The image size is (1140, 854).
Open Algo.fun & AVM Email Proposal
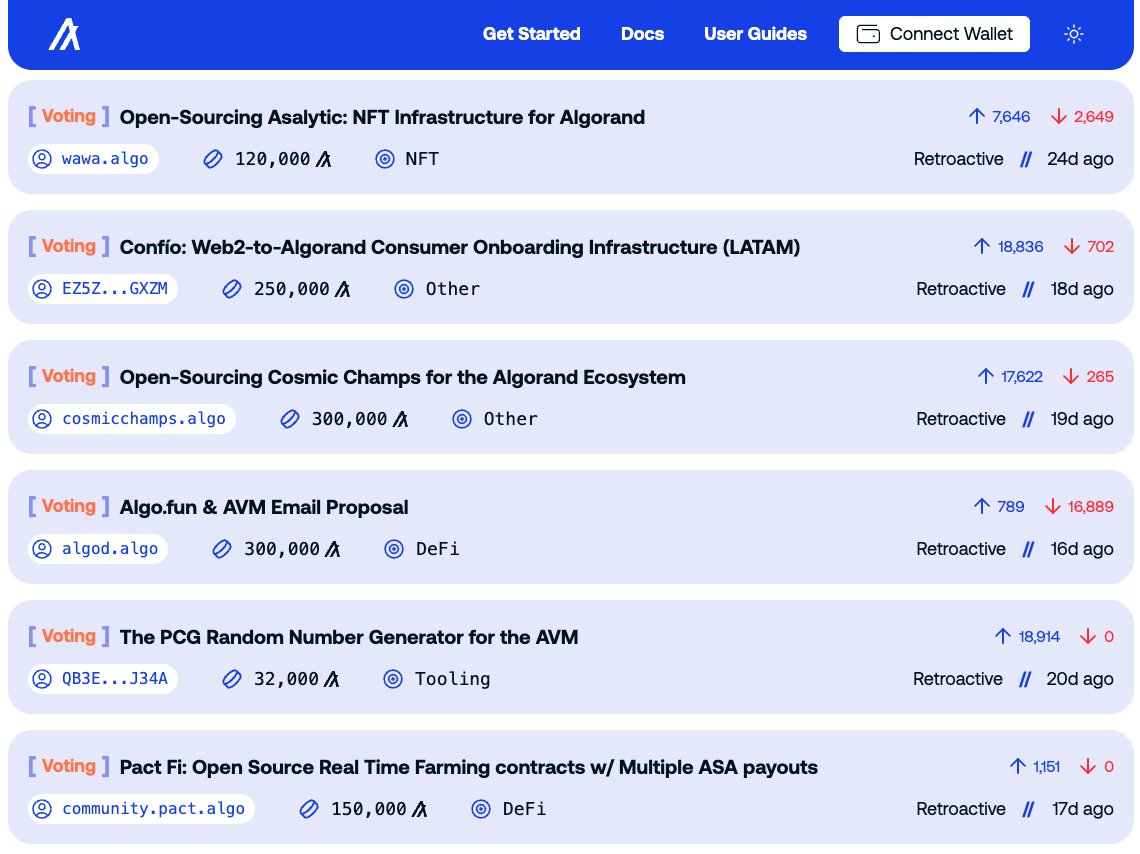pyautogui.click(x=264, y=507)
